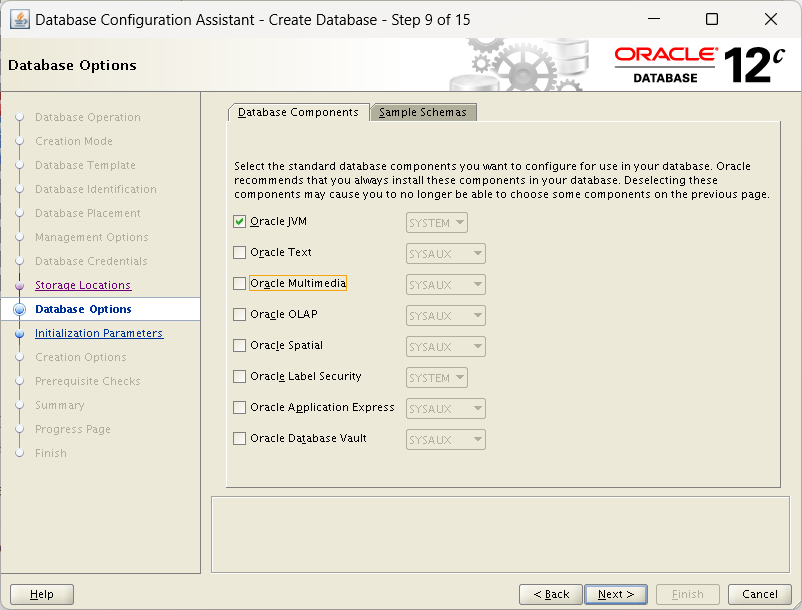
Task: Click the Database Template step text
Action: pyautogui.click(x=85, y=165)
